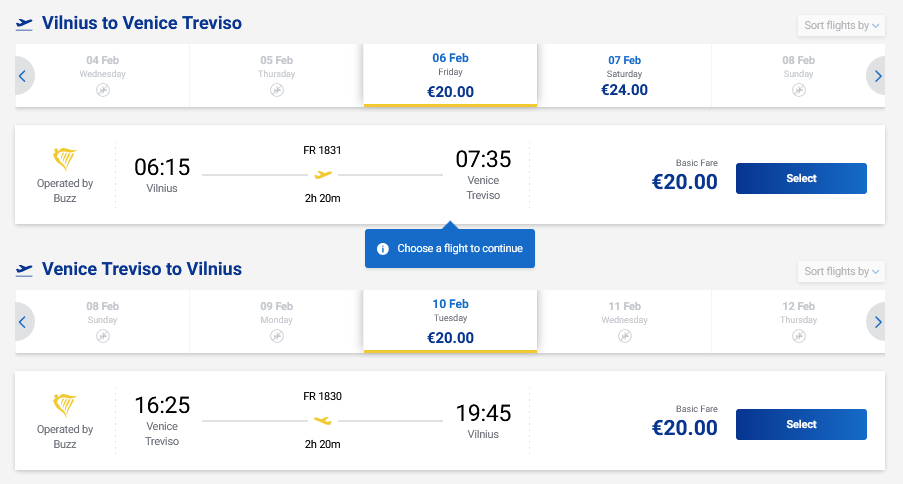Open return Sort flights by dropdown
903x484 pixels.
click(841, 271)
